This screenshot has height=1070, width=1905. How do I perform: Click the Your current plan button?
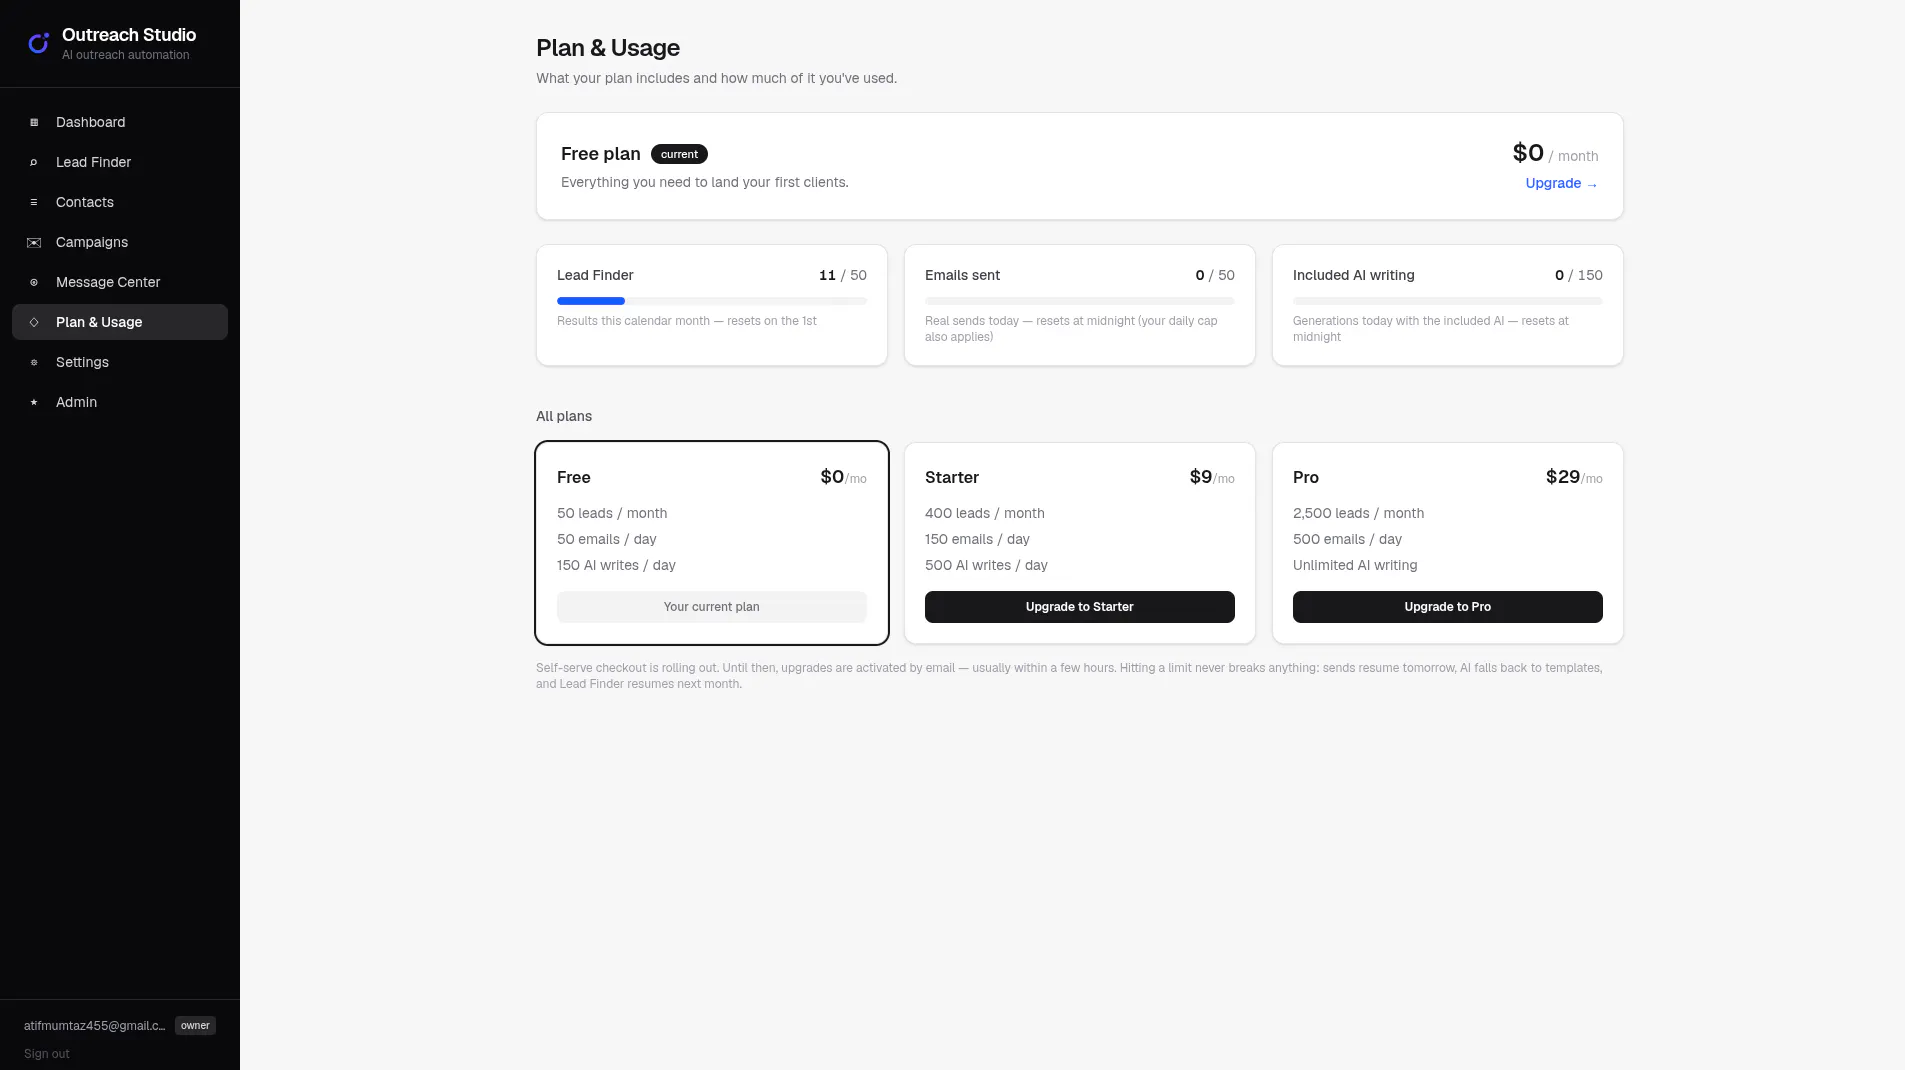click(711, 607)
